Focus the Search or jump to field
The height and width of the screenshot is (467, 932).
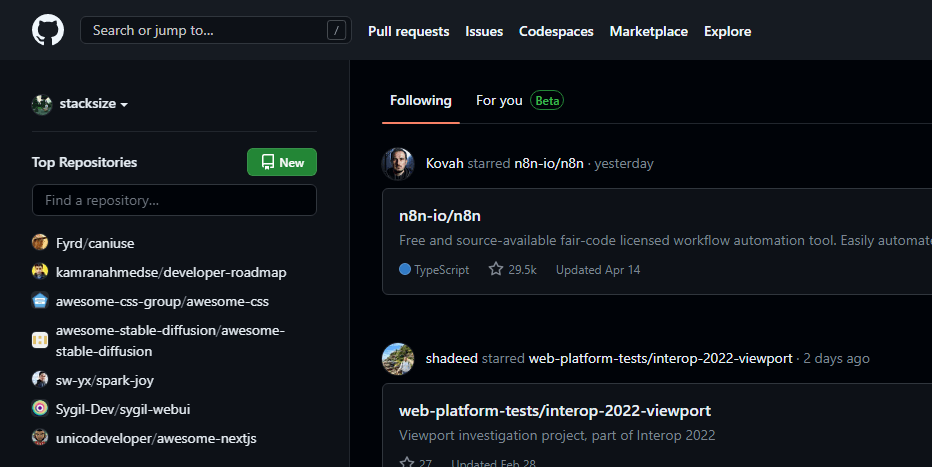click(216, 30)
